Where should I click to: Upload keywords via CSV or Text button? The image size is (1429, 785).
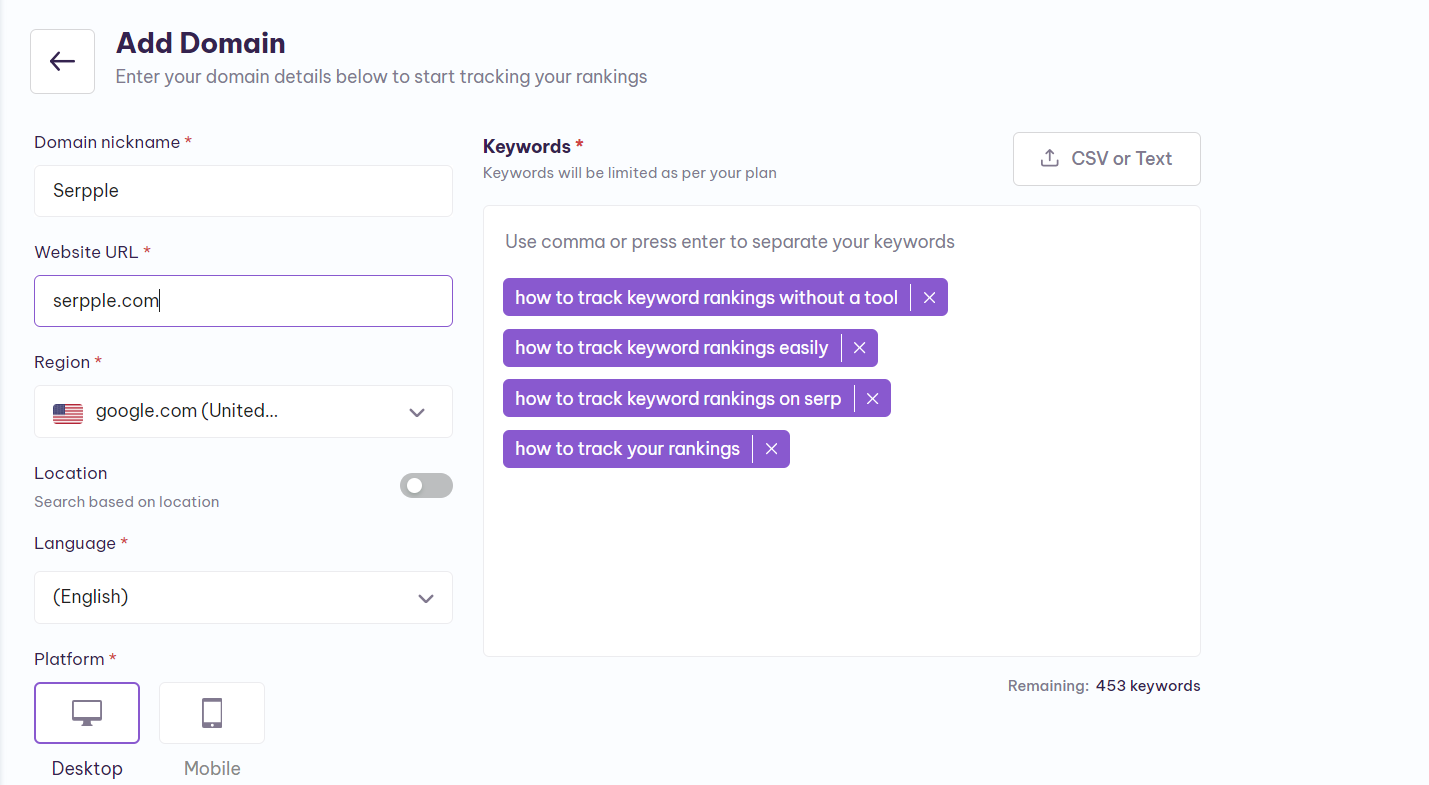coord(1106,159)
